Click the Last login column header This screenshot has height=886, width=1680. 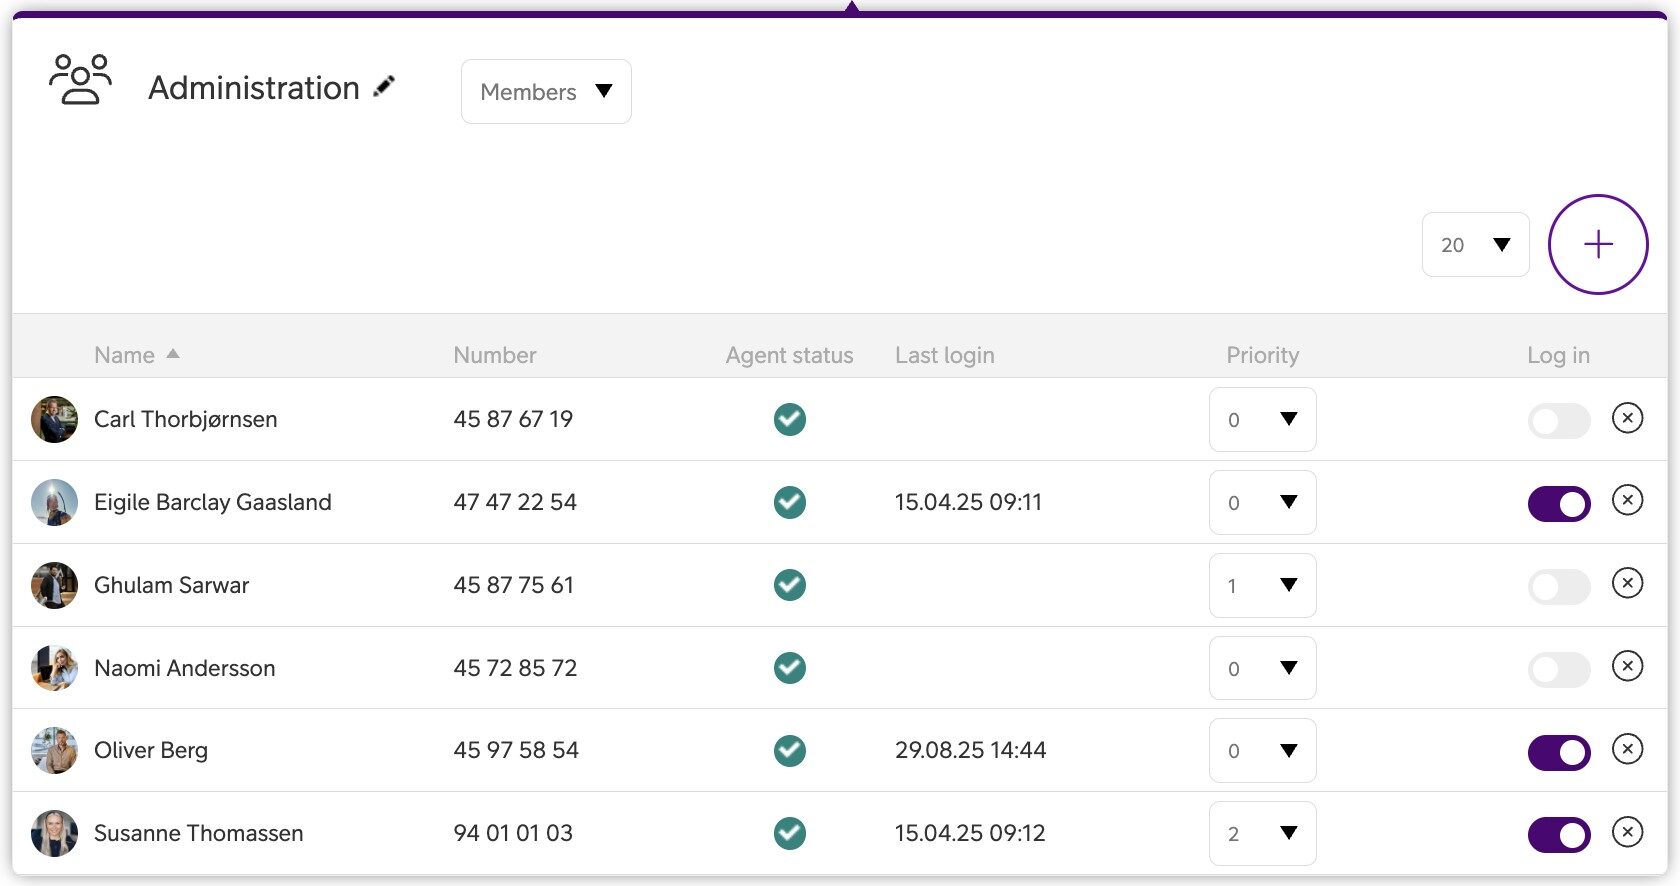point(944,355)
